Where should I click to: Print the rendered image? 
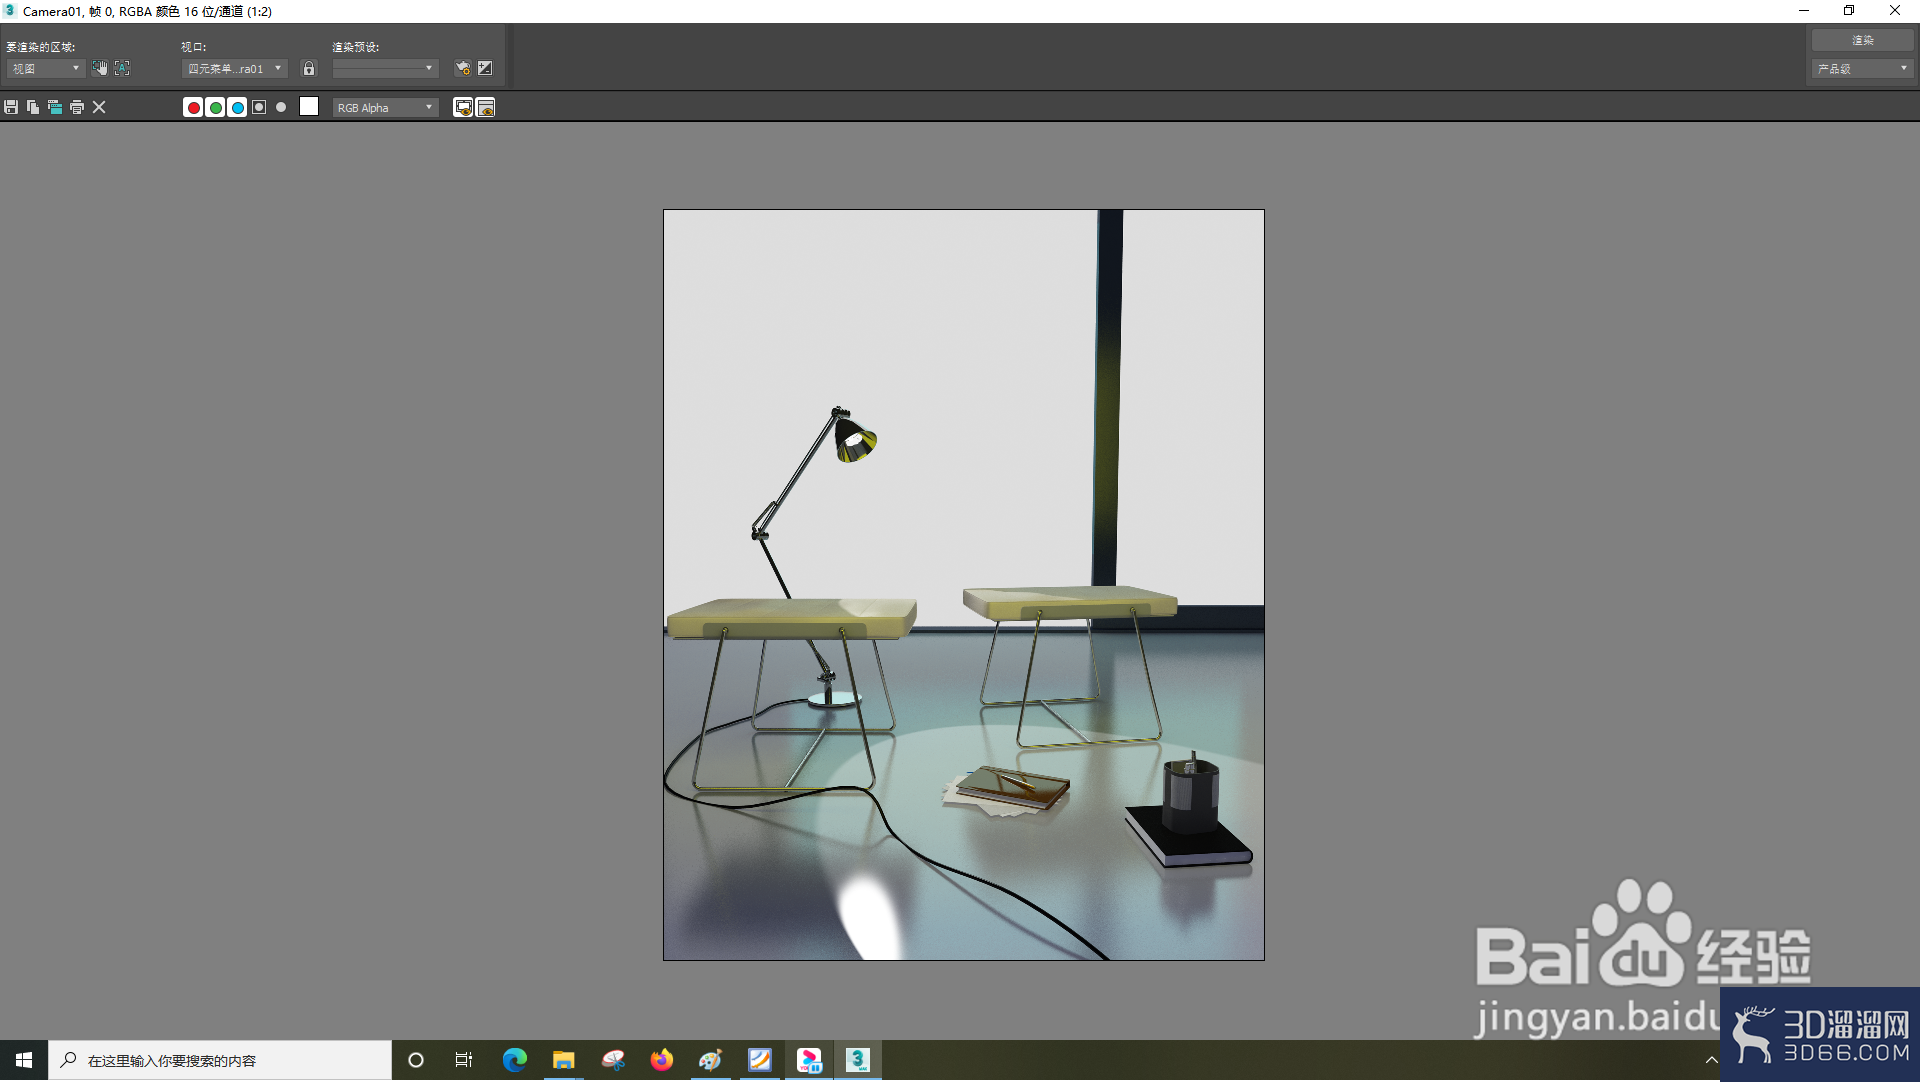pyautogui.click(x=77, y=108)
